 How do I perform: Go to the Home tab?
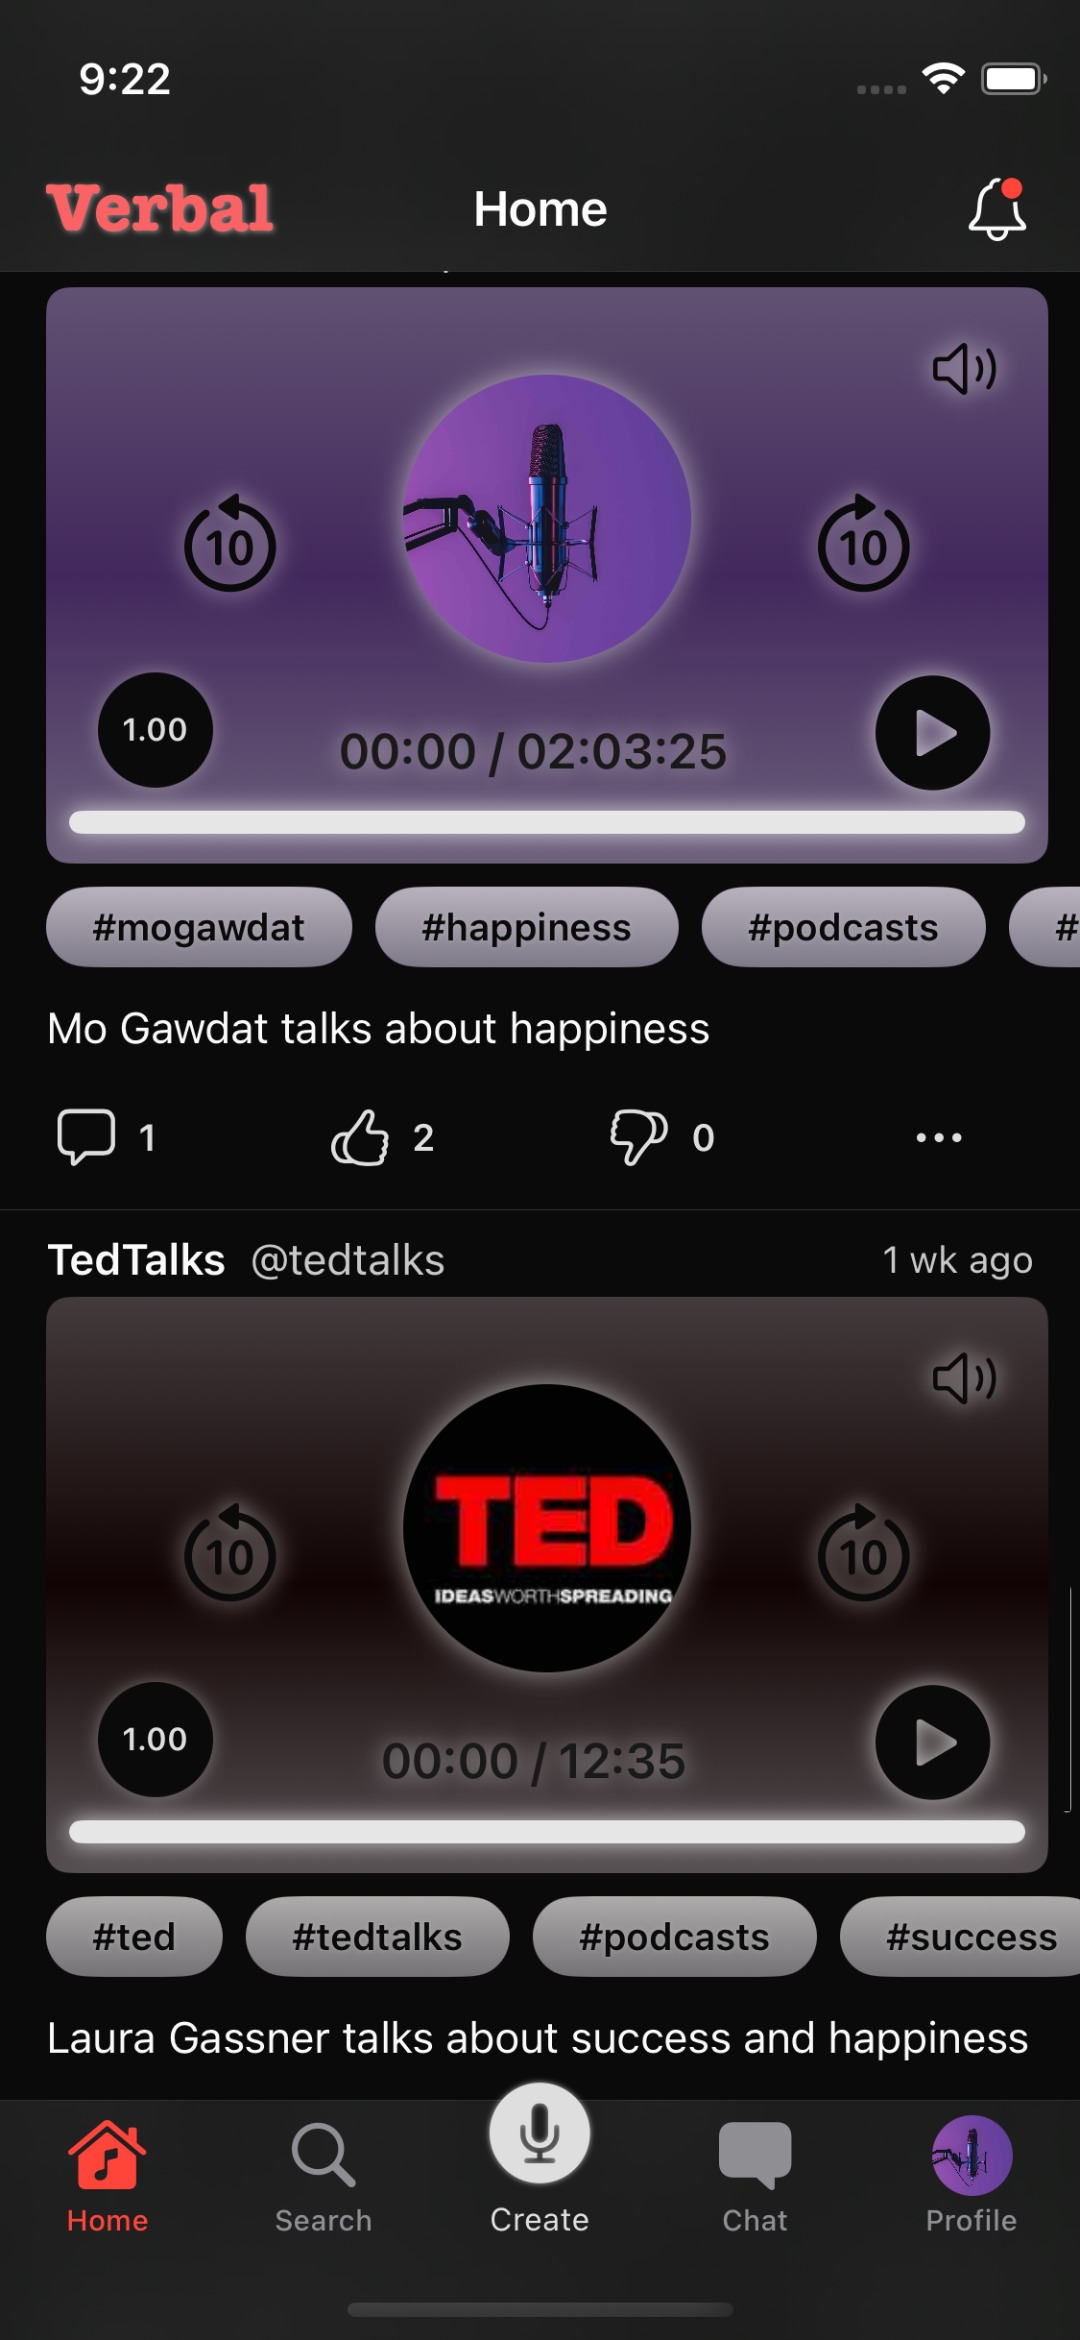pos(107,2178)
